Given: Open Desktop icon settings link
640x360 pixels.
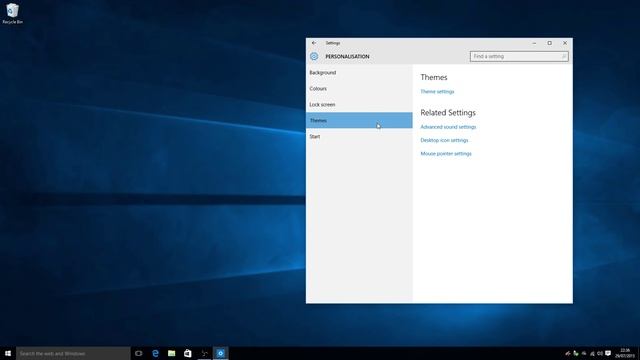Looking at the screenshot, I should [444, 140].
